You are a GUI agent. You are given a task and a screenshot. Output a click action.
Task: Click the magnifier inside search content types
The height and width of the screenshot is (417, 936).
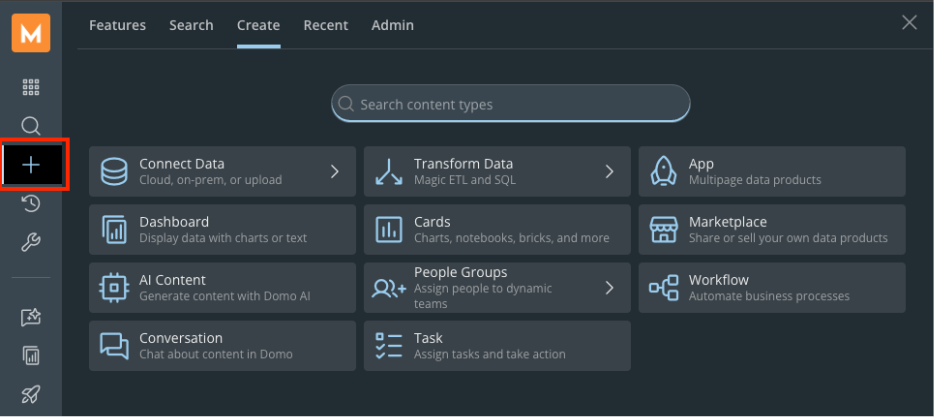[x=346, y=104]
